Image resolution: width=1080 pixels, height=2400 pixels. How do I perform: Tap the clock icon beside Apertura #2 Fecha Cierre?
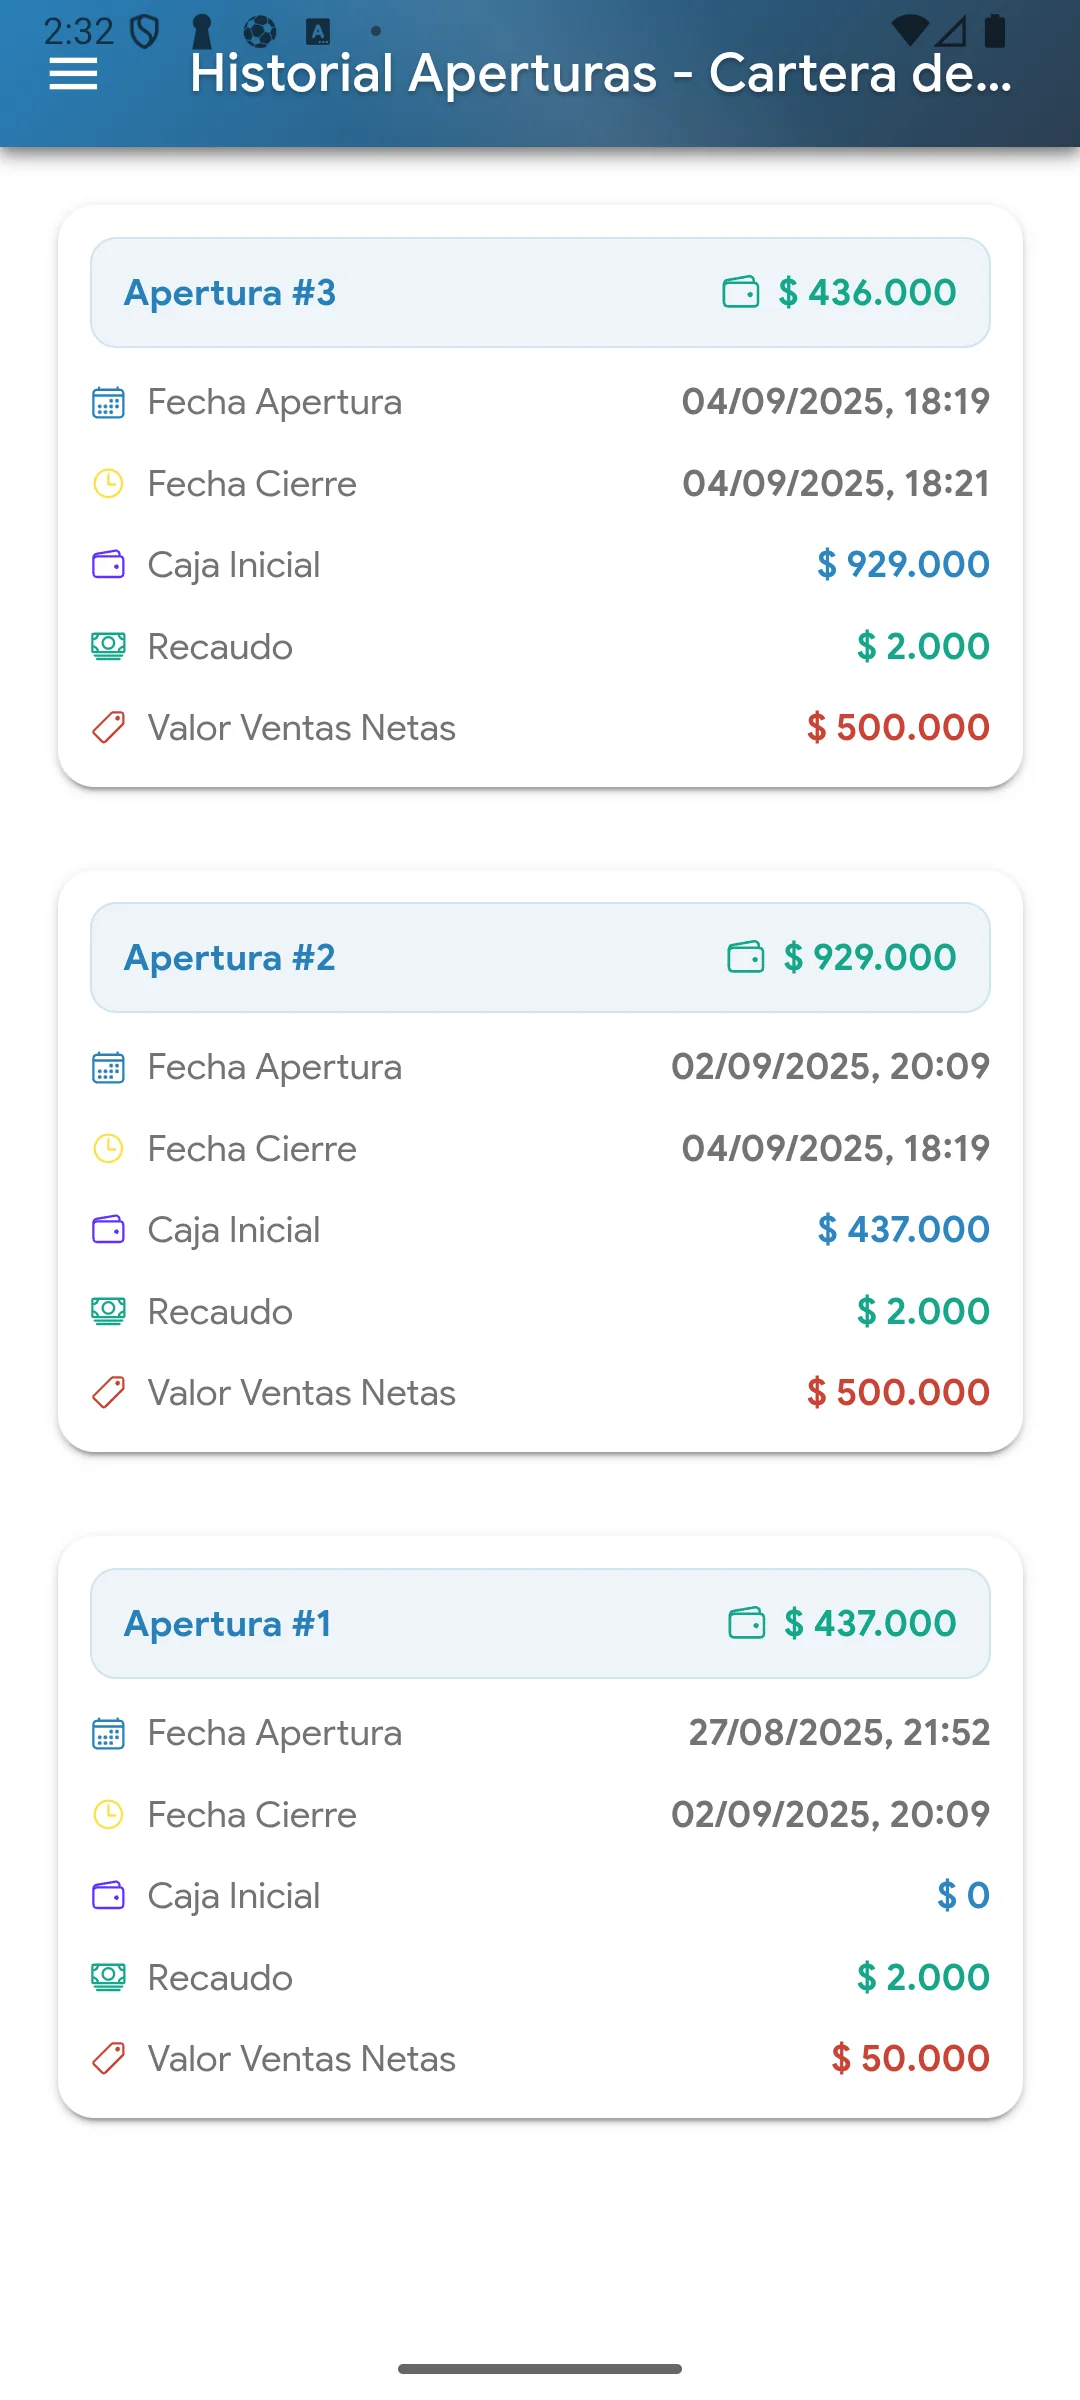click(108, 1149)
